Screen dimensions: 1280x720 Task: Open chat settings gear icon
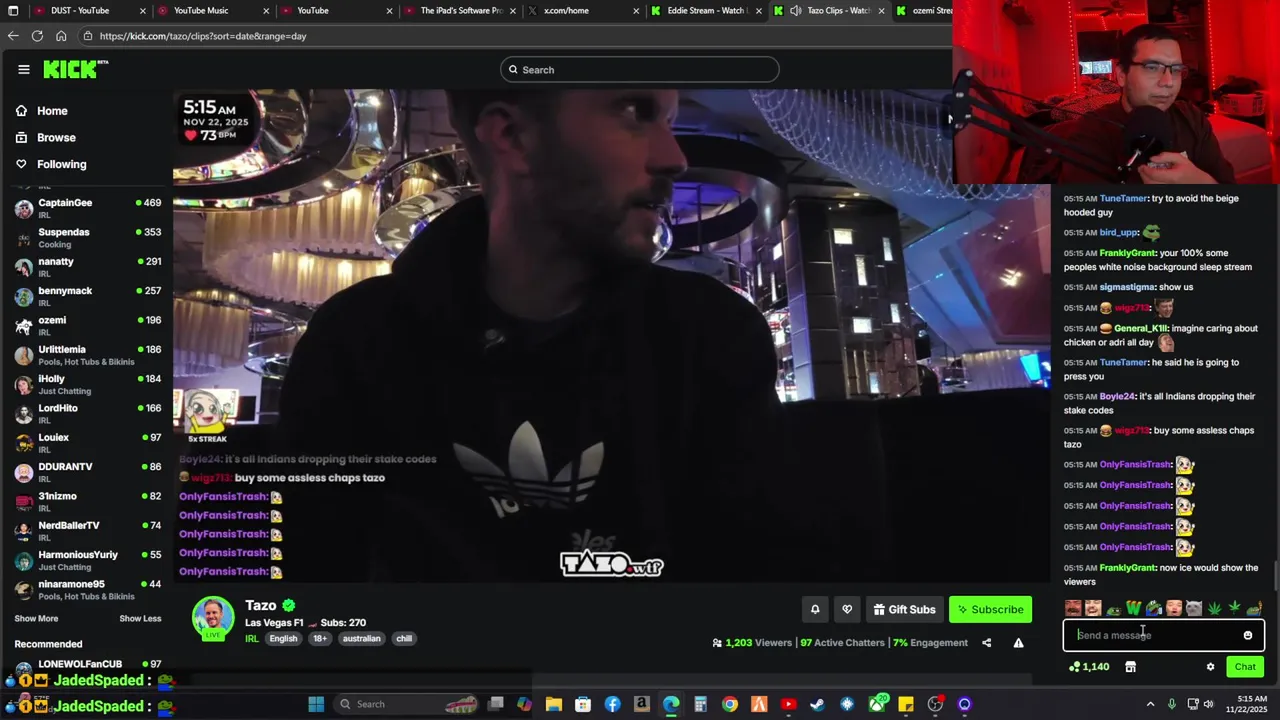[x=1210, y=667]
